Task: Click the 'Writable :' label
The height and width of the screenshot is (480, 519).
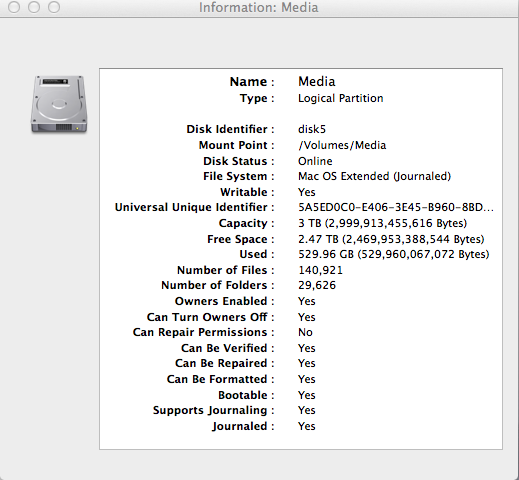Action: (247, 192)
